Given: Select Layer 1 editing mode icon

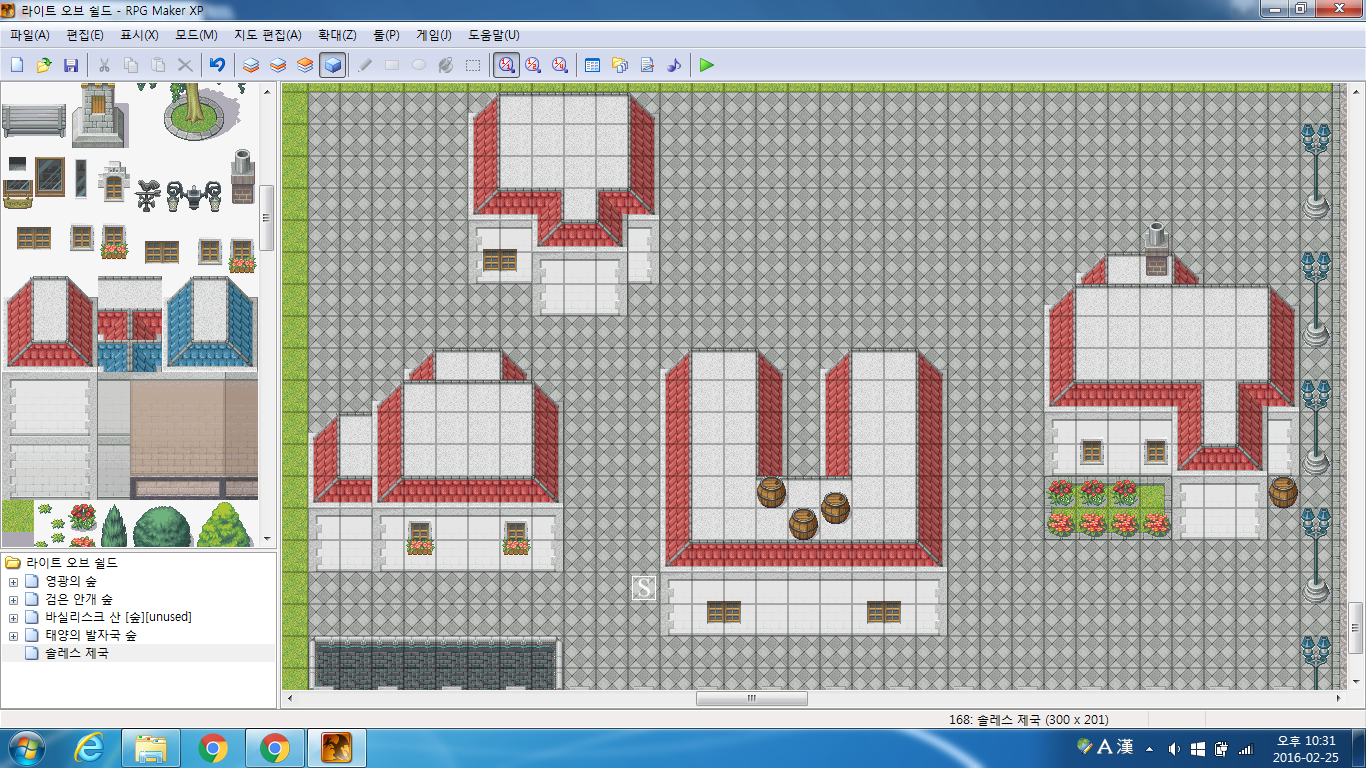Looking at the screenshot, I should point(251,65).
